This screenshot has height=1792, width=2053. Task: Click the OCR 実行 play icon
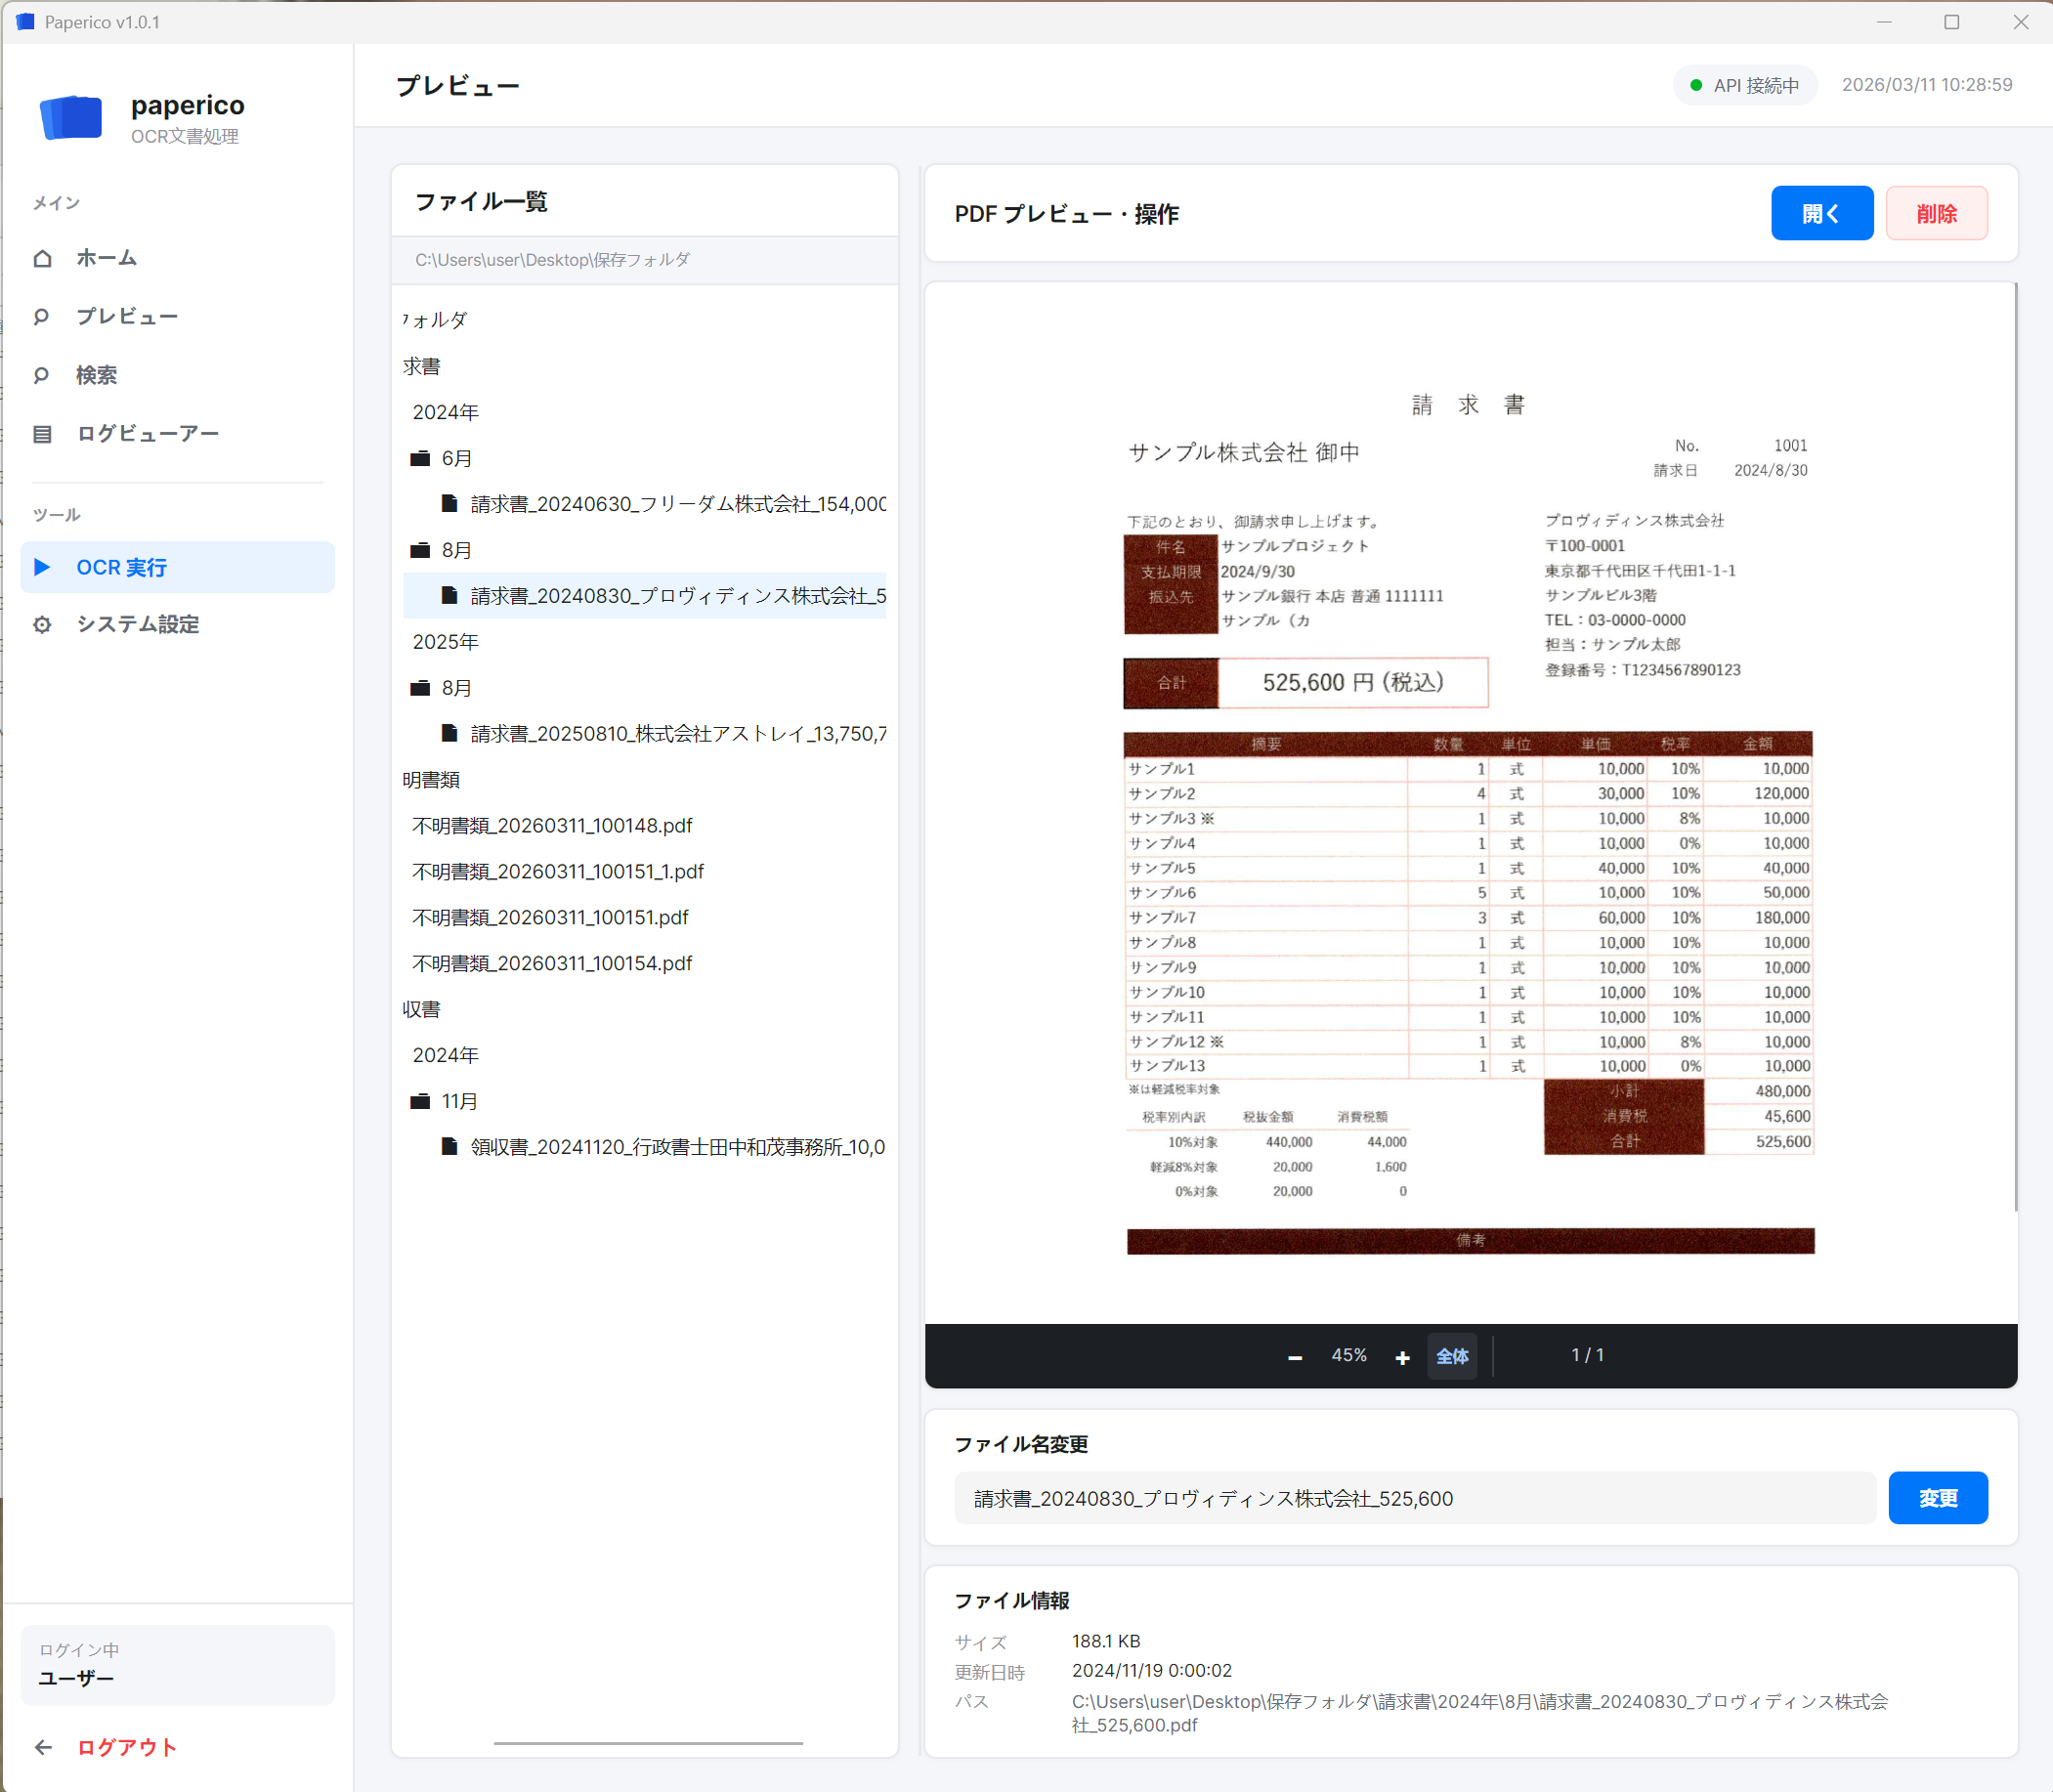click(42, 567)
